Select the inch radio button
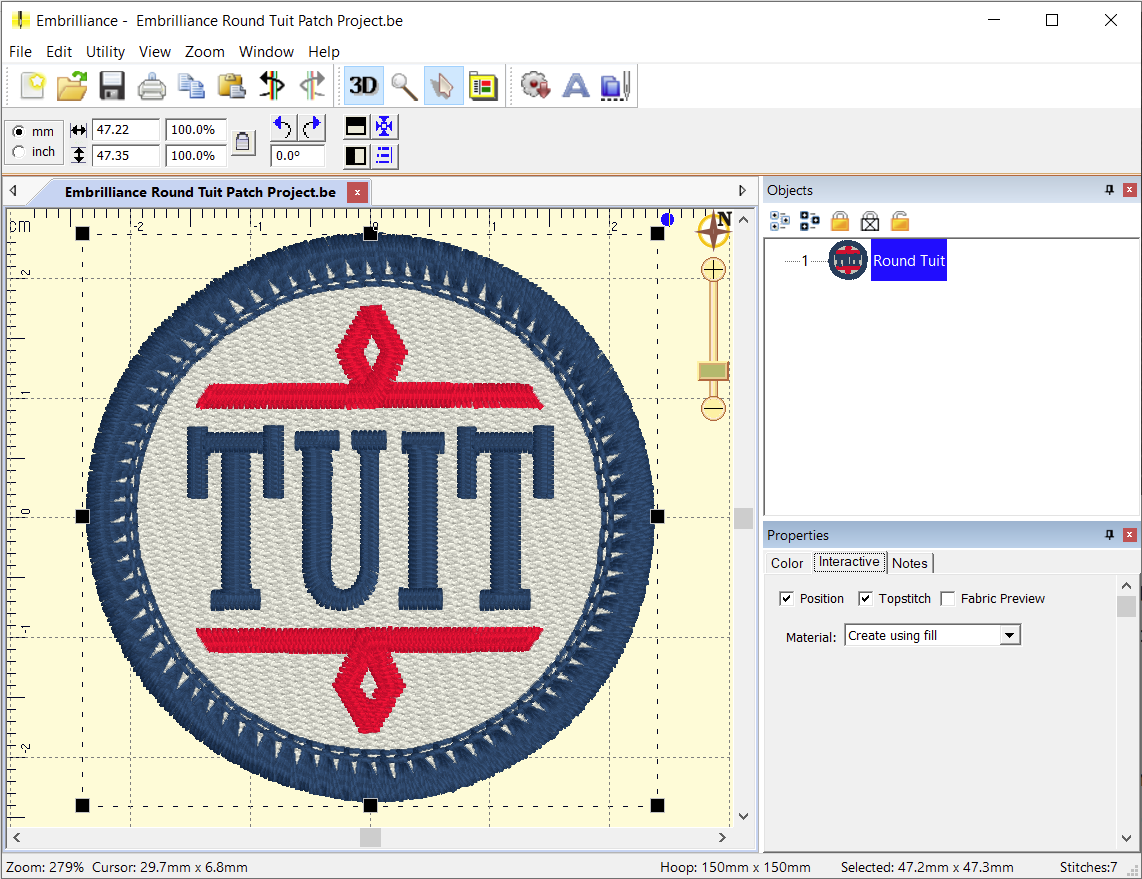The image size is (1142, 879). pyautogui.click(x=19, y=152)
